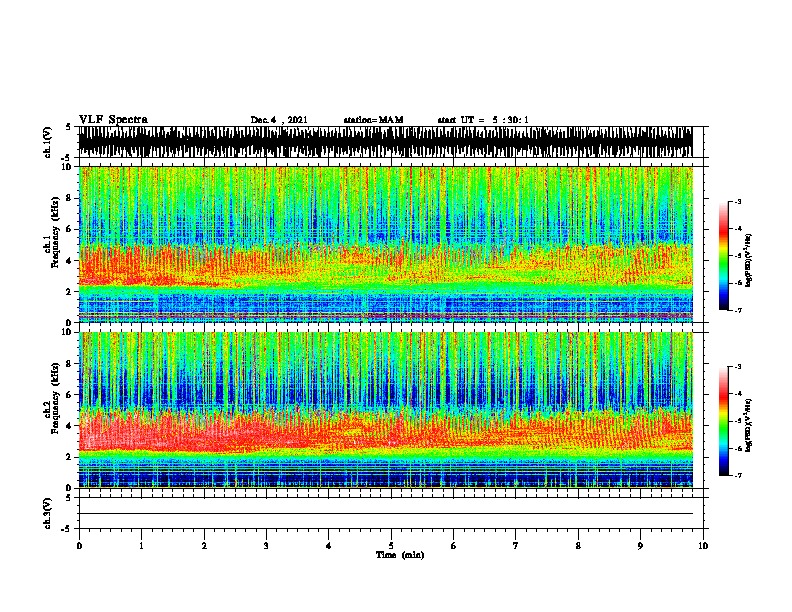Select the "Dec. 4, 2021" date text
This screenshot has width=792, height=612.
point(279,120)
